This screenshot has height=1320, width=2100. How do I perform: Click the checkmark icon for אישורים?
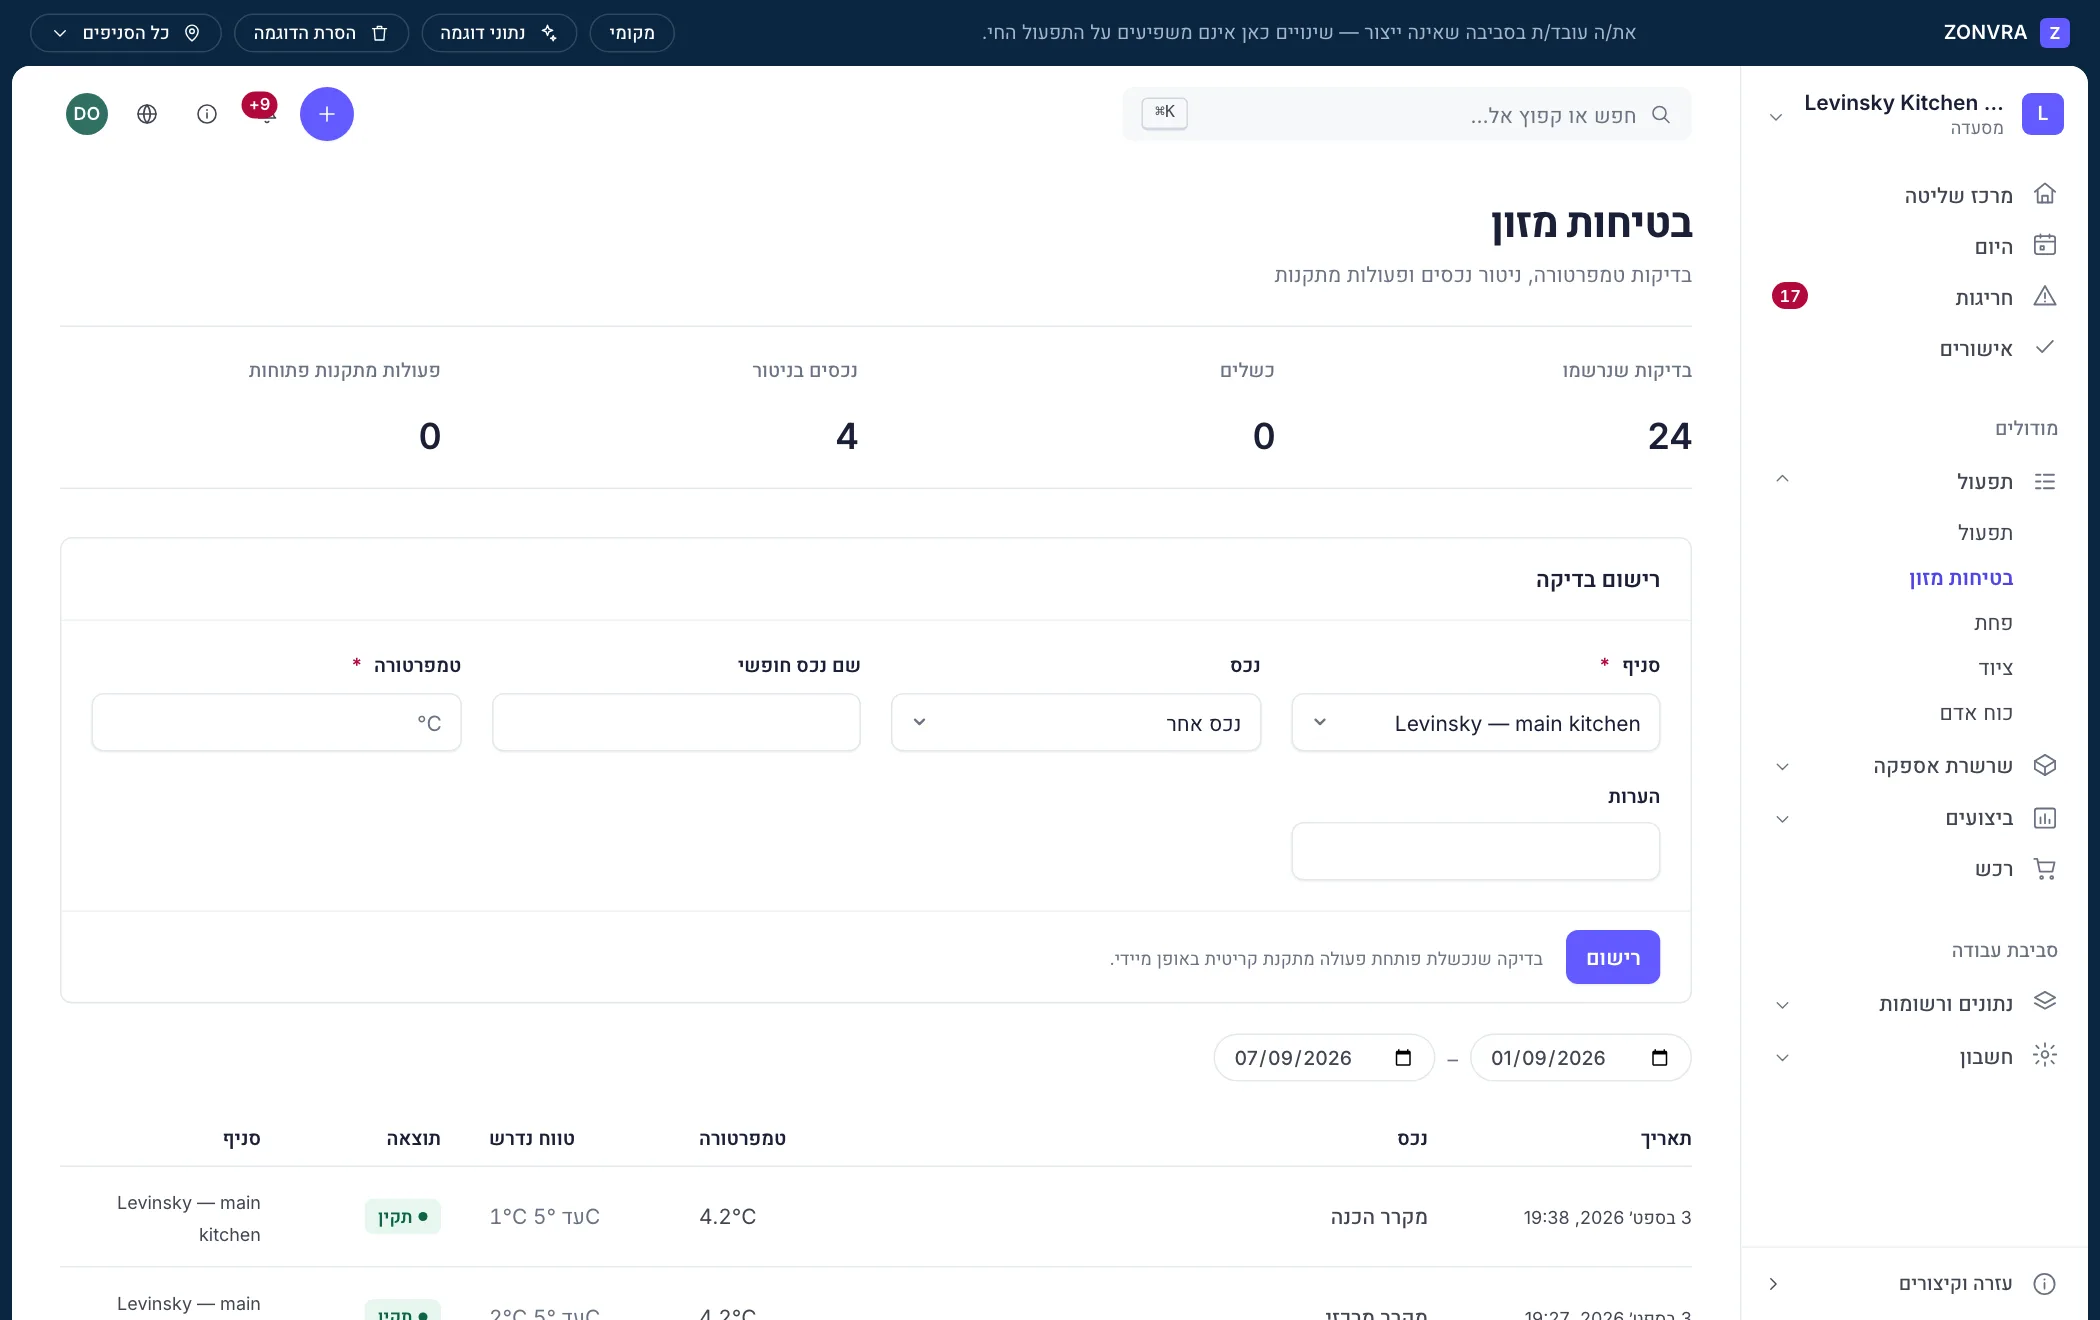(x=2045, y=347)
